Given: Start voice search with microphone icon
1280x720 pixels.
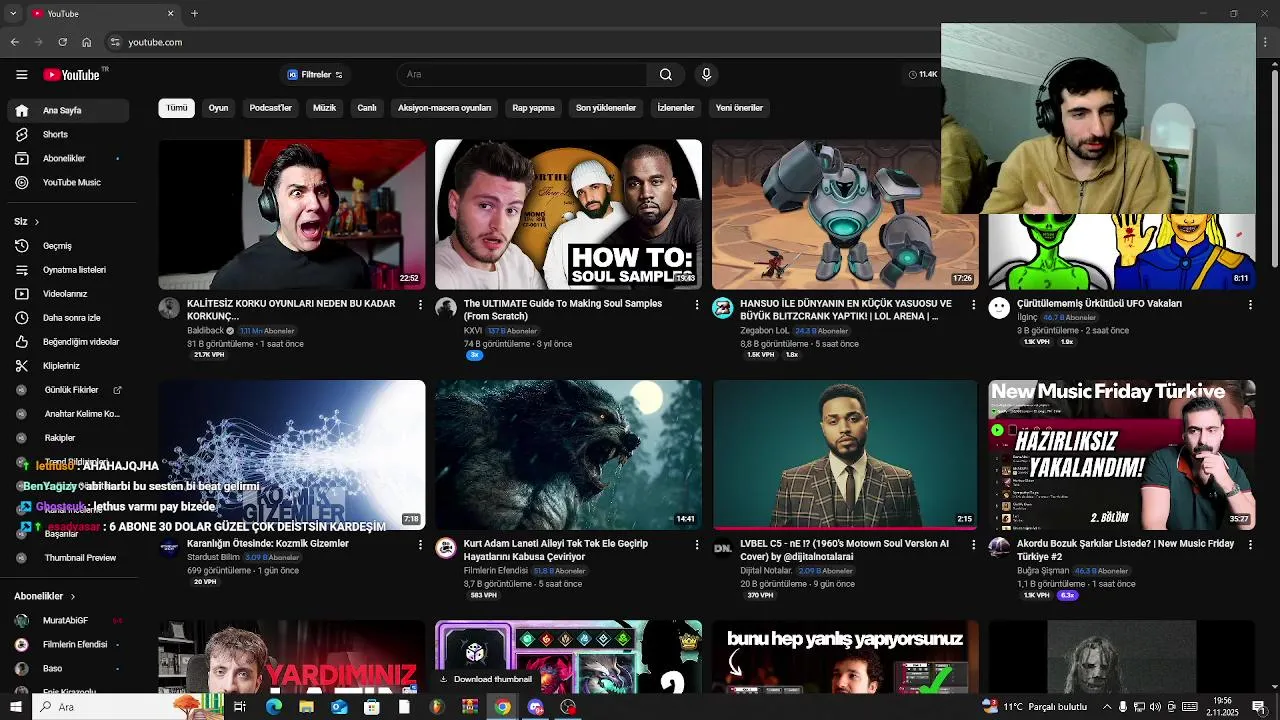Looking at the screenshot, I should pos(706,74).
